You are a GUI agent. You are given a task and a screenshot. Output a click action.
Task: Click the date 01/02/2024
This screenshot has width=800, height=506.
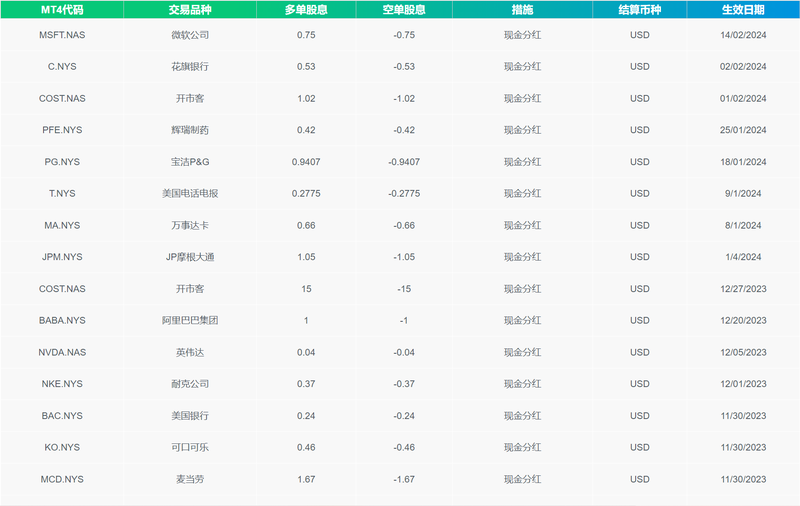pyautogui.click(x=743, y=98)
